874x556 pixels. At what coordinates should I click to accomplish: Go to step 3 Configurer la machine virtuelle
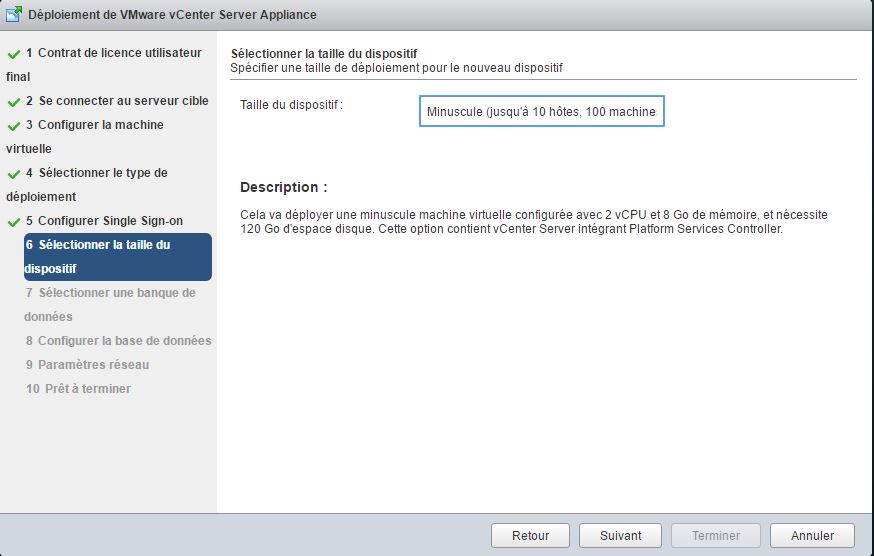click(85, 137)
